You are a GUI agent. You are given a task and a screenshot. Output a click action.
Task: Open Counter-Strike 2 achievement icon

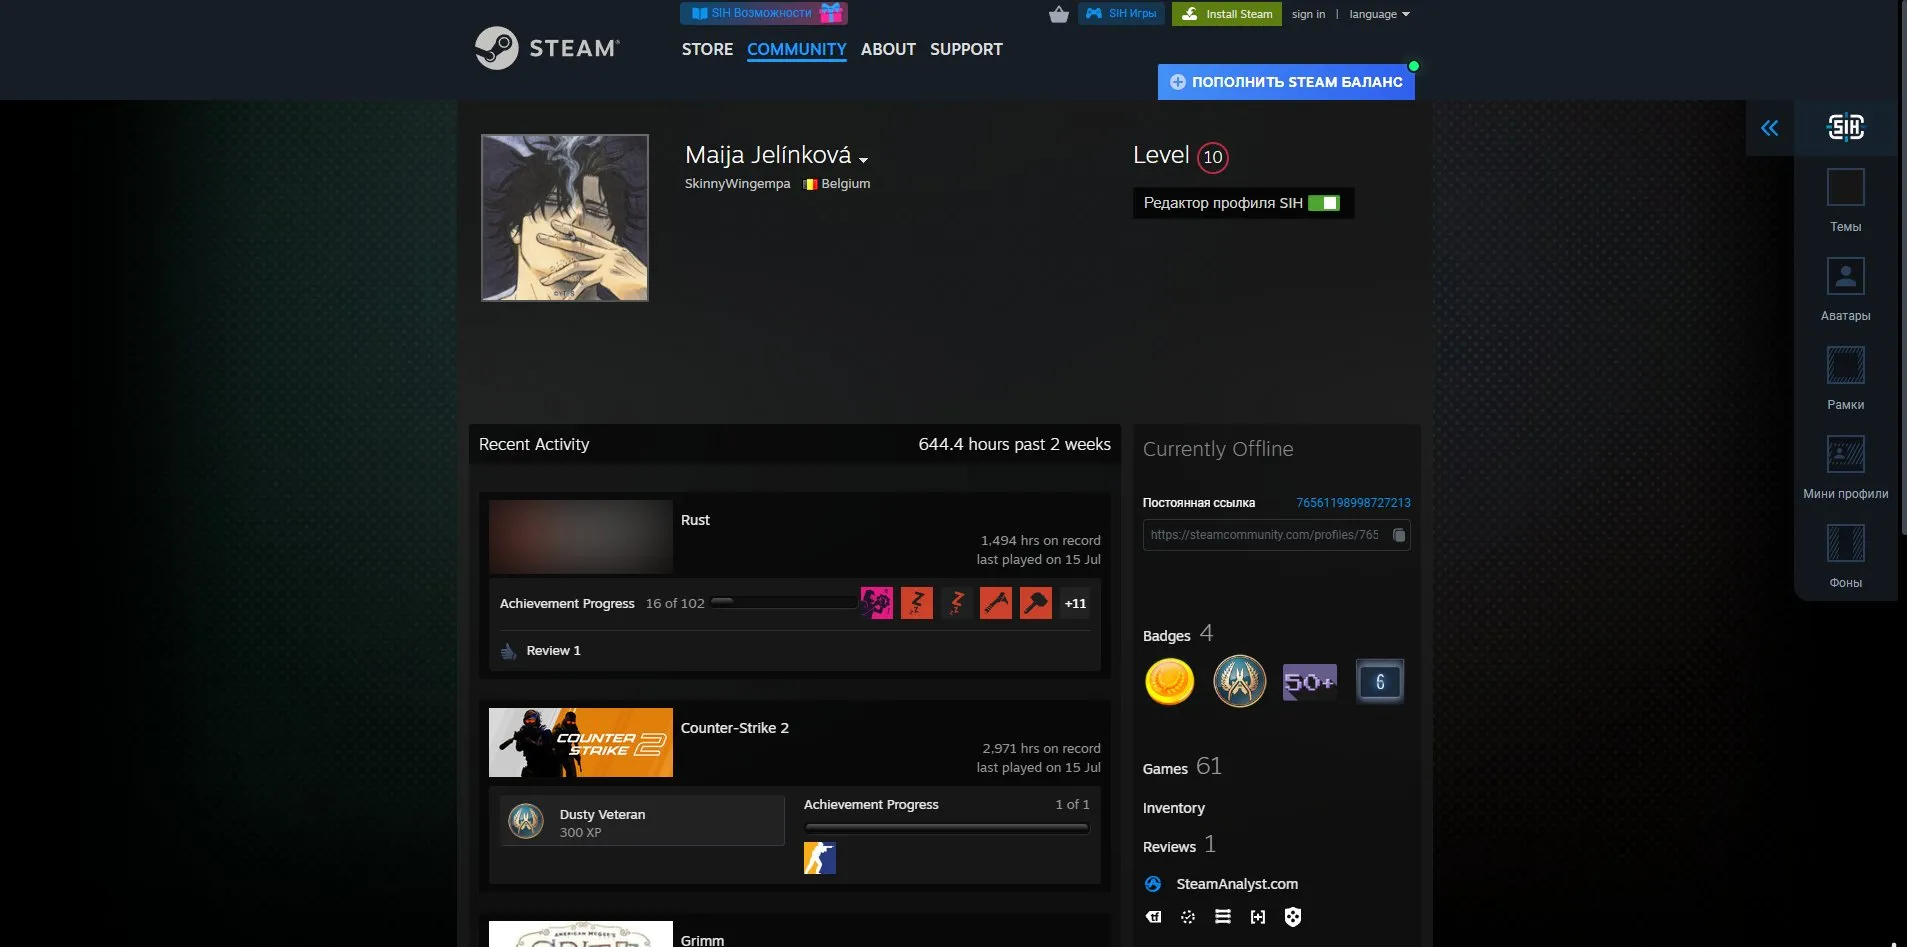[820, 858]
